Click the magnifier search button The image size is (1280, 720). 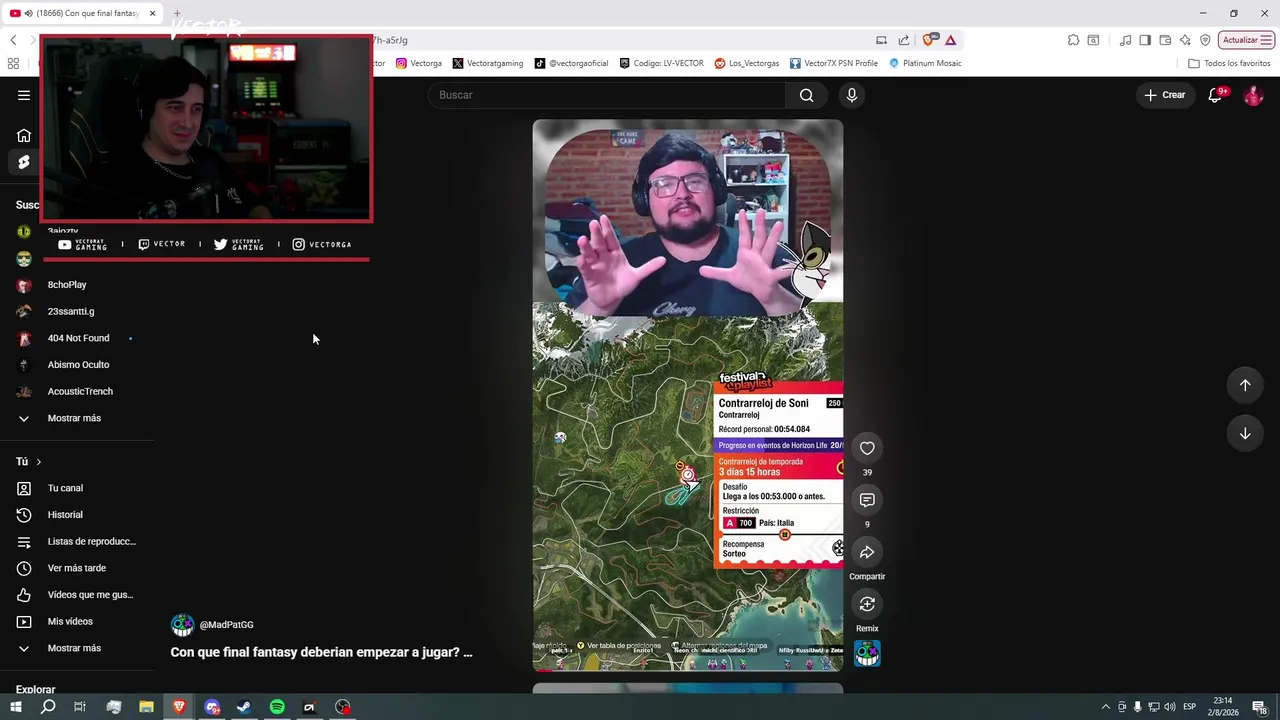(806, 95)
